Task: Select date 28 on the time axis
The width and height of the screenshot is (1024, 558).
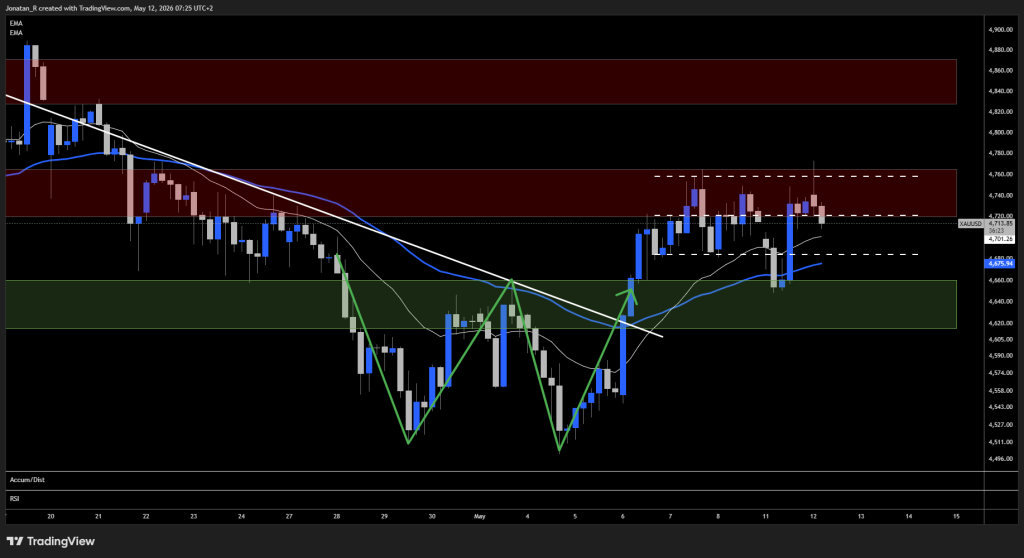Action: 337,516
